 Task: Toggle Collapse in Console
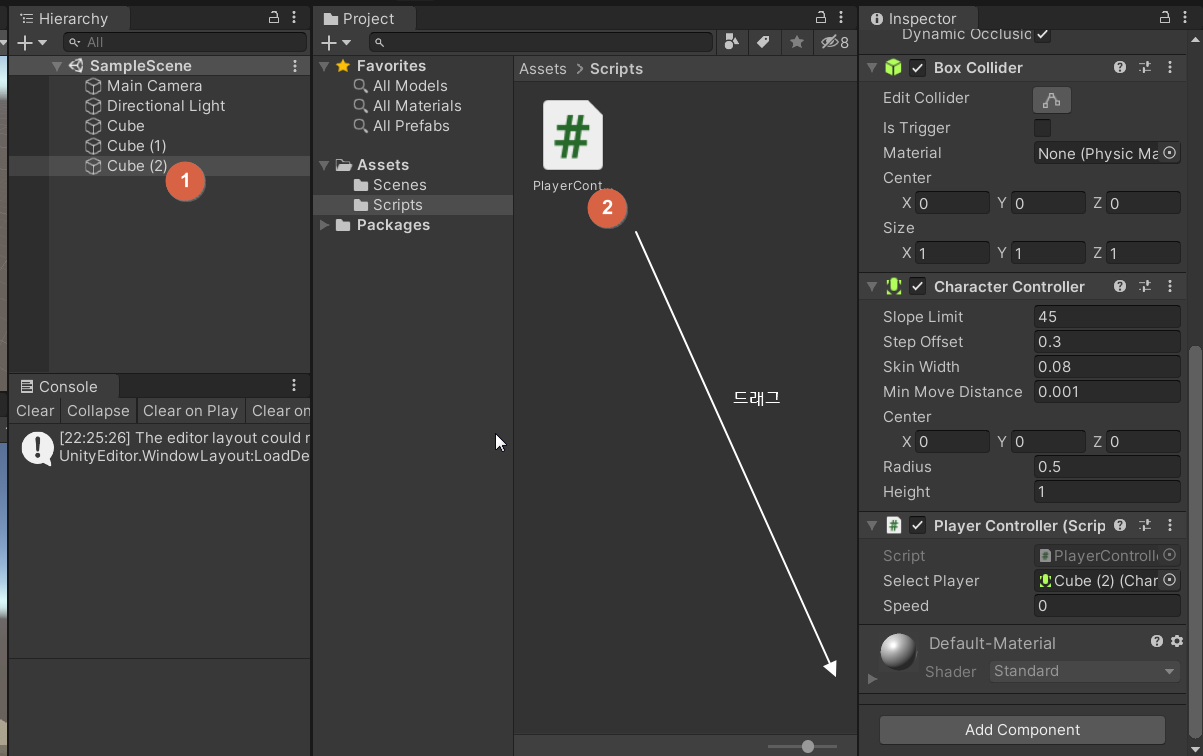pyautogui.click(x=98, y=411)
